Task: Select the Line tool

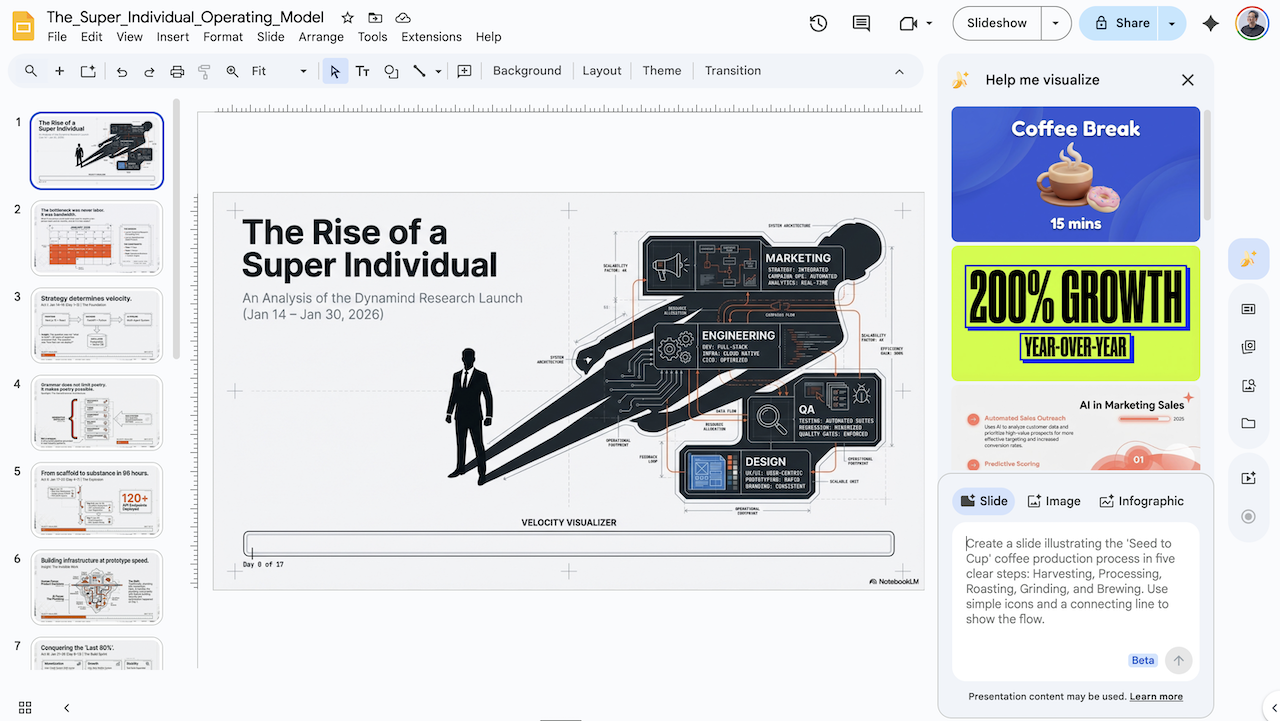Action: pos(420,71)
